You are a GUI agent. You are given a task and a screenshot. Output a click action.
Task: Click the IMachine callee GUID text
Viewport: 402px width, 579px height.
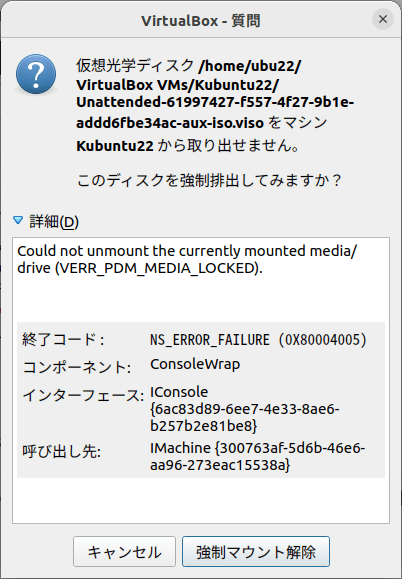[258, 457]
